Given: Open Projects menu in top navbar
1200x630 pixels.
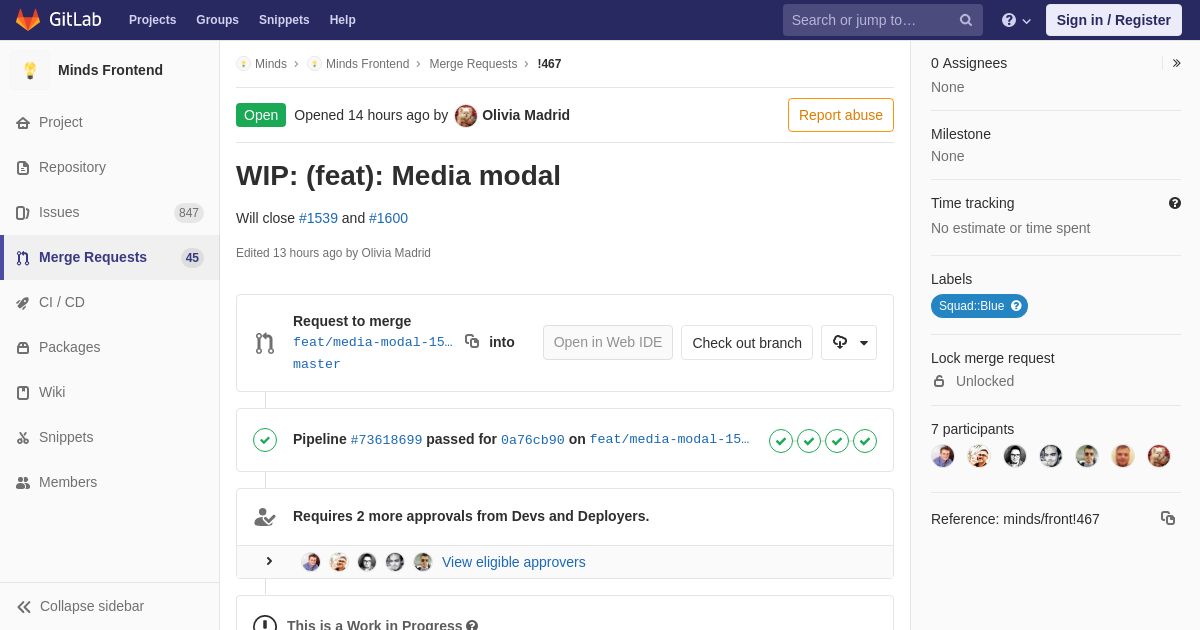Looking at the screenshot, I should (x=152, y=20).
